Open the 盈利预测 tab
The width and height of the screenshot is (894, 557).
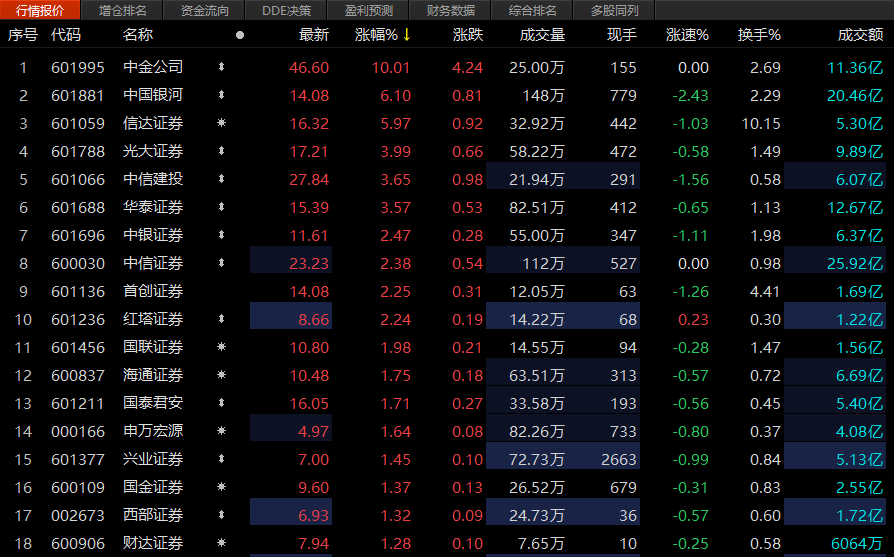(x=369, y=11)
